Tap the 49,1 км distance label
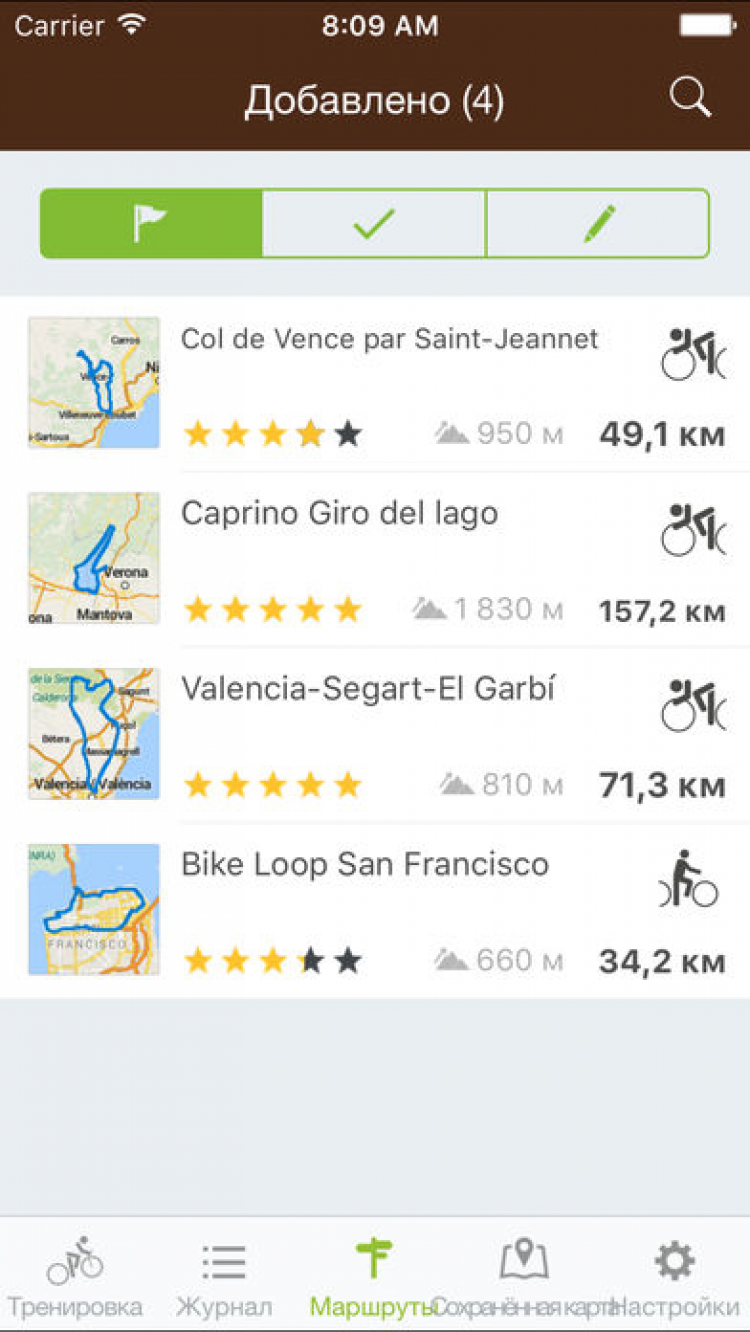The width and height of the screenshot is (750, 1332). [x=662, y=434]
